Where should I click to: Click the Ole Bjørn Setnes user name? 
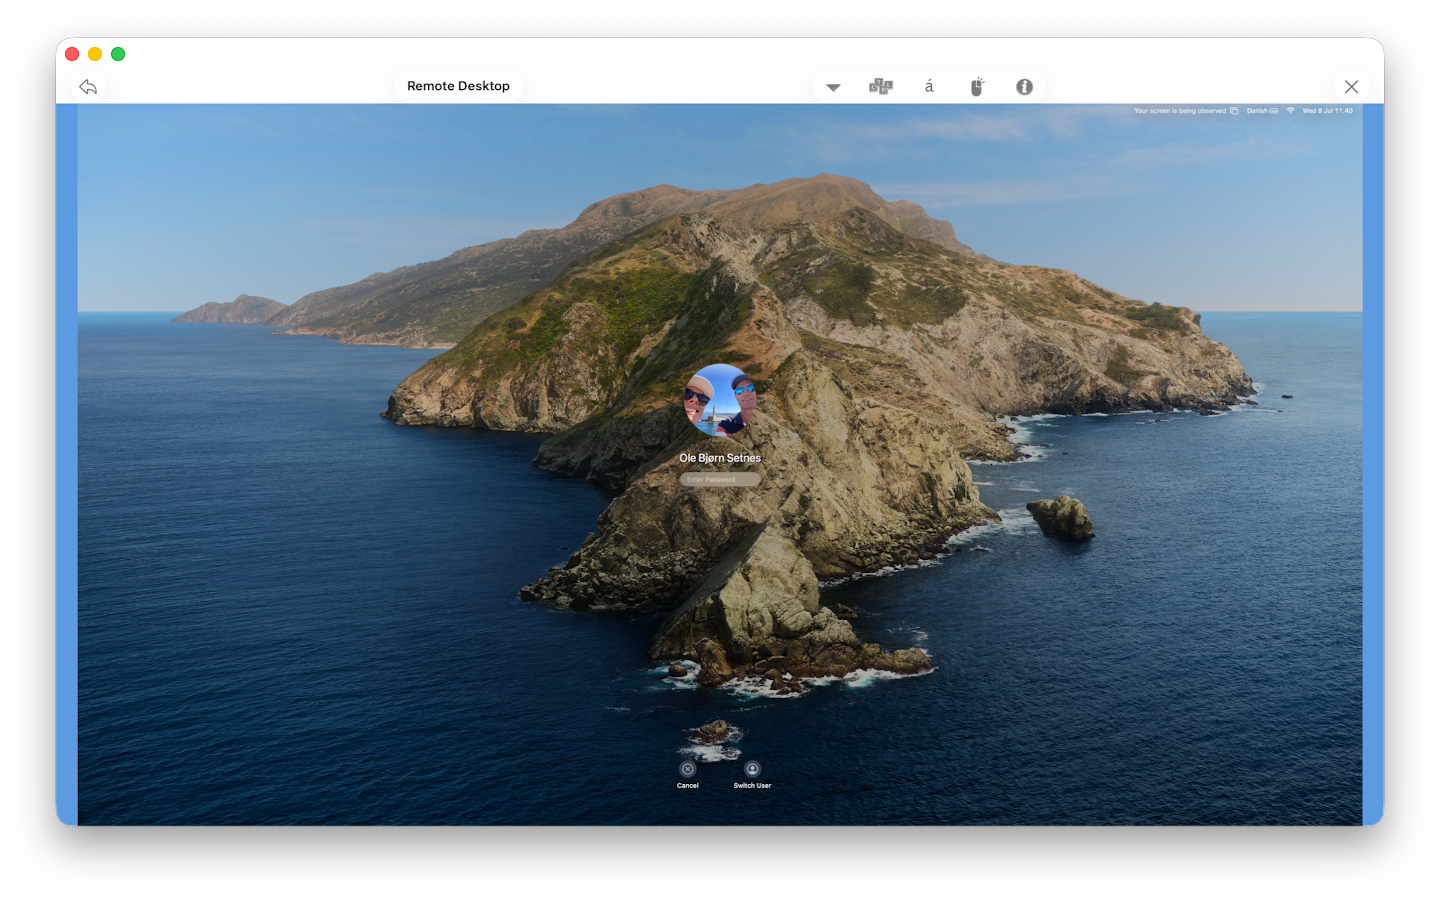click(x=720, y=458)
